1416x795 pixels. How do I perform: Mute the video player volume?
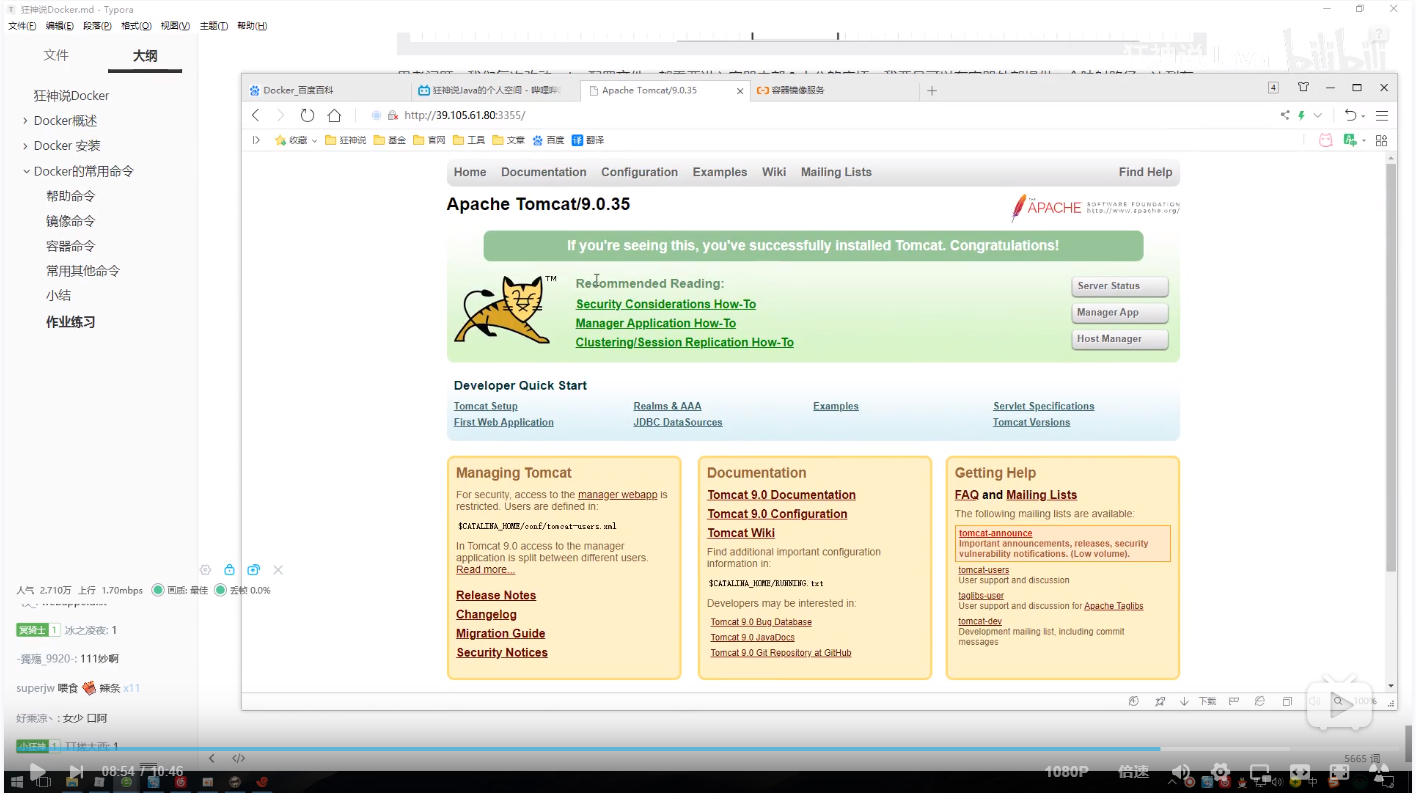click(x=1181, y=772)
